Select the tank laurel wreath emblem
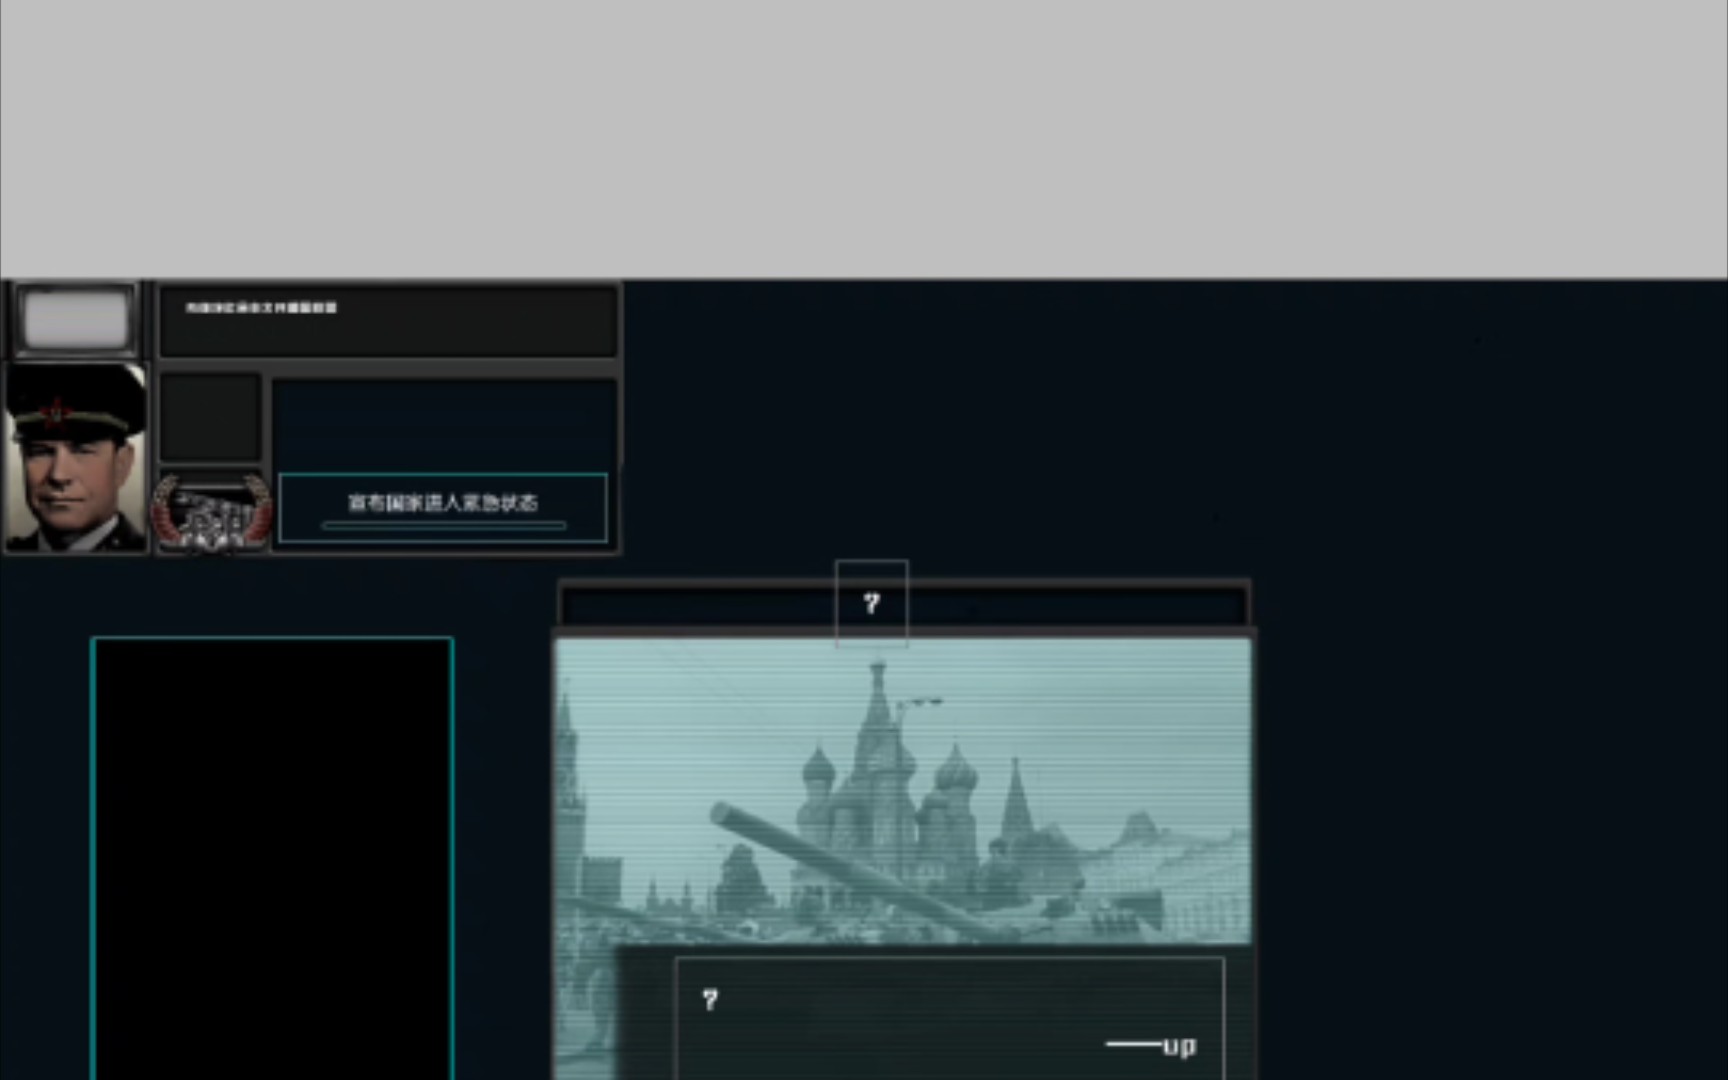This screenshot has height=1080, width=1728. click(211, 512)
